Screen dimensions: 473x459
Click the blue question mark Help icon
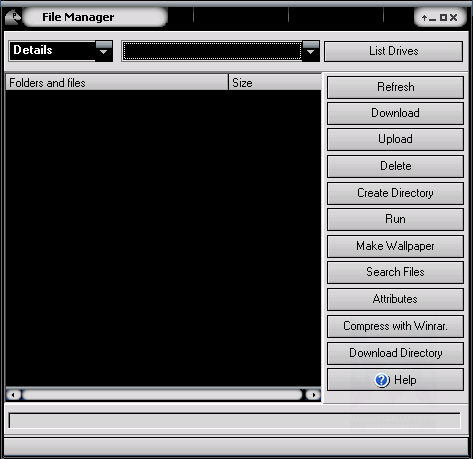pos(382,380)
